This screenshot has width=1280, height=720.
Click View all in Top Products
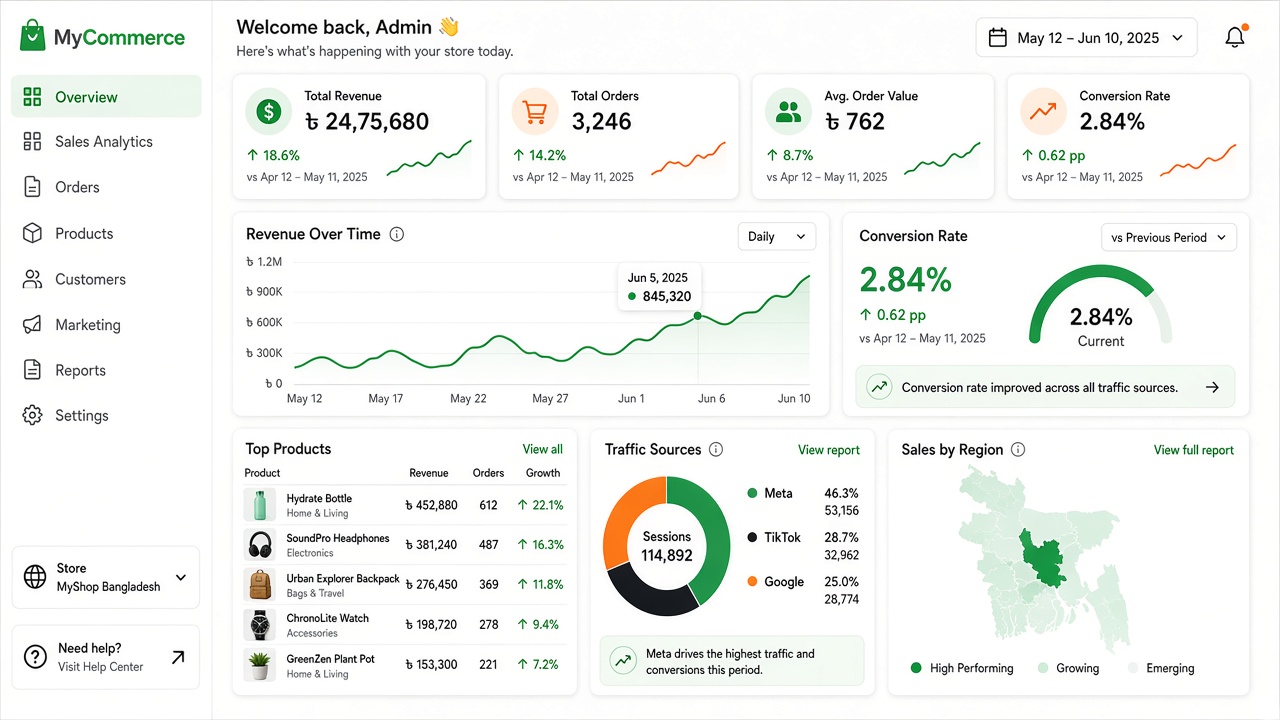542,449
